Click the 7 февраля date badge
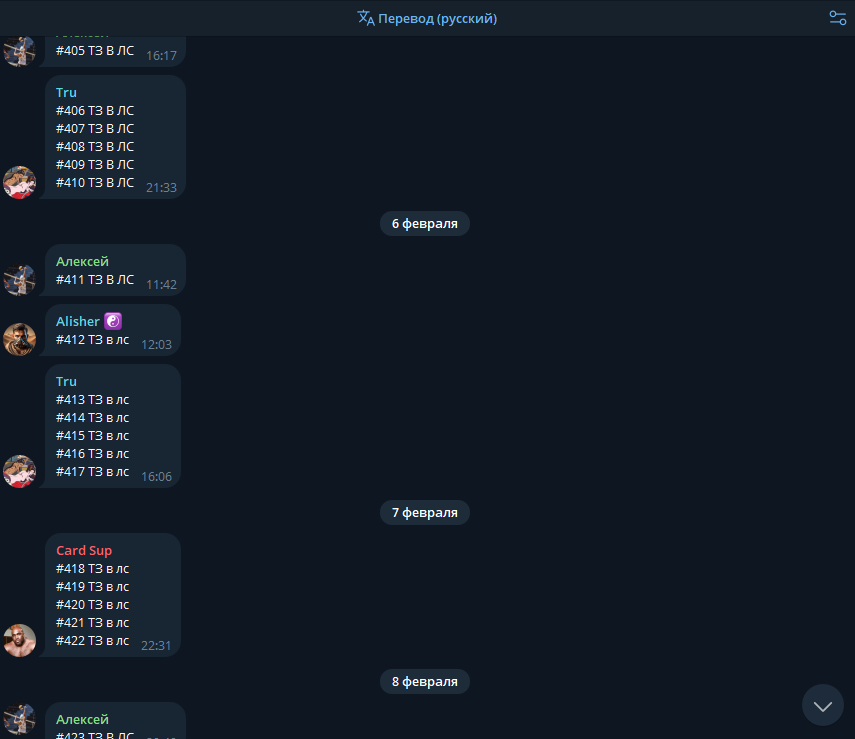Image resolution: width=855 pixels, height=739 pixels. coord(425,513)
